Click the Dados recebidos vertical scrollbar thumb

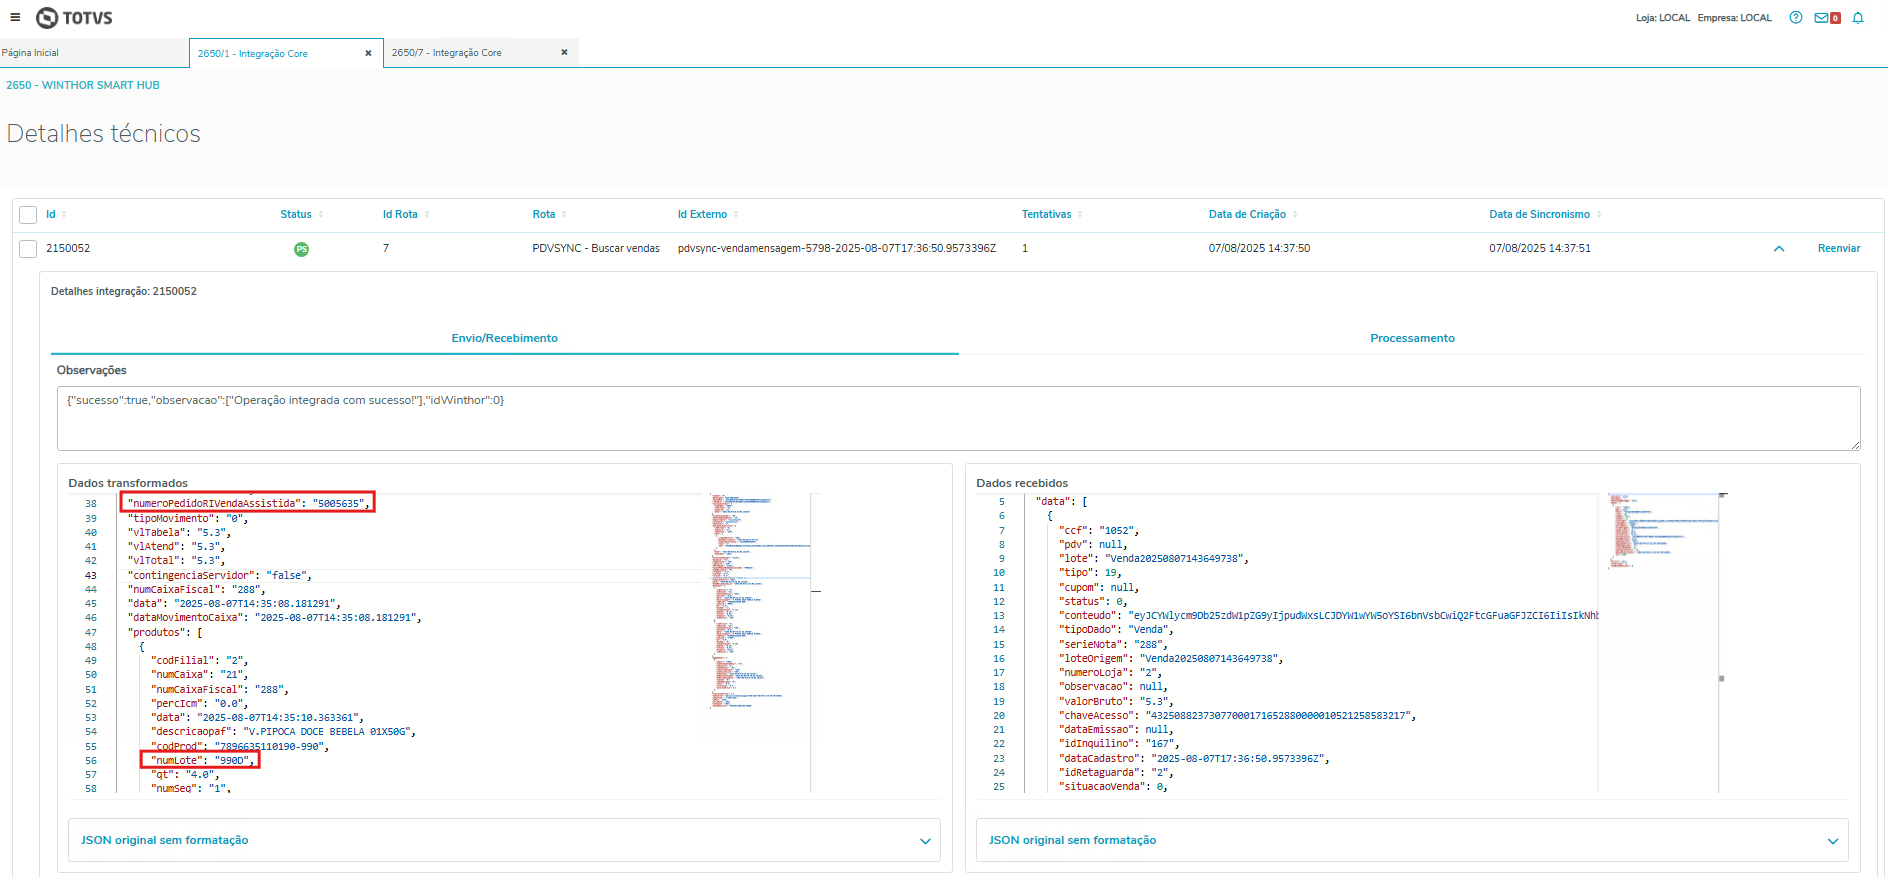point(1722,679)
